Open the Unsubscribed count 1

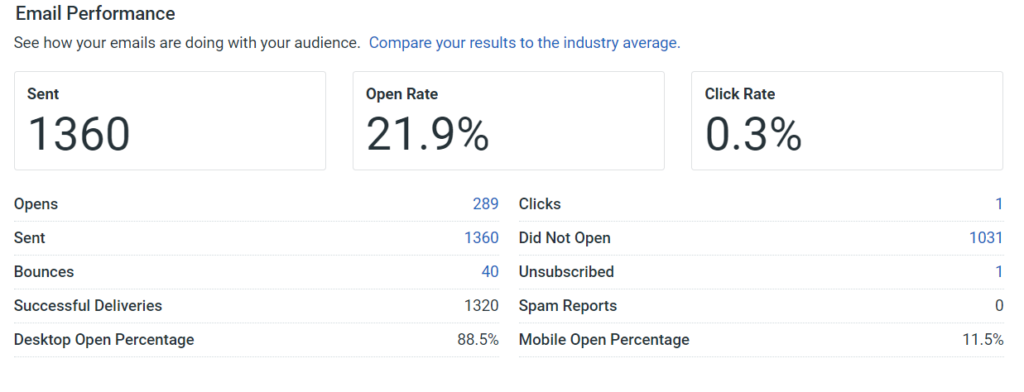[999, 272]
